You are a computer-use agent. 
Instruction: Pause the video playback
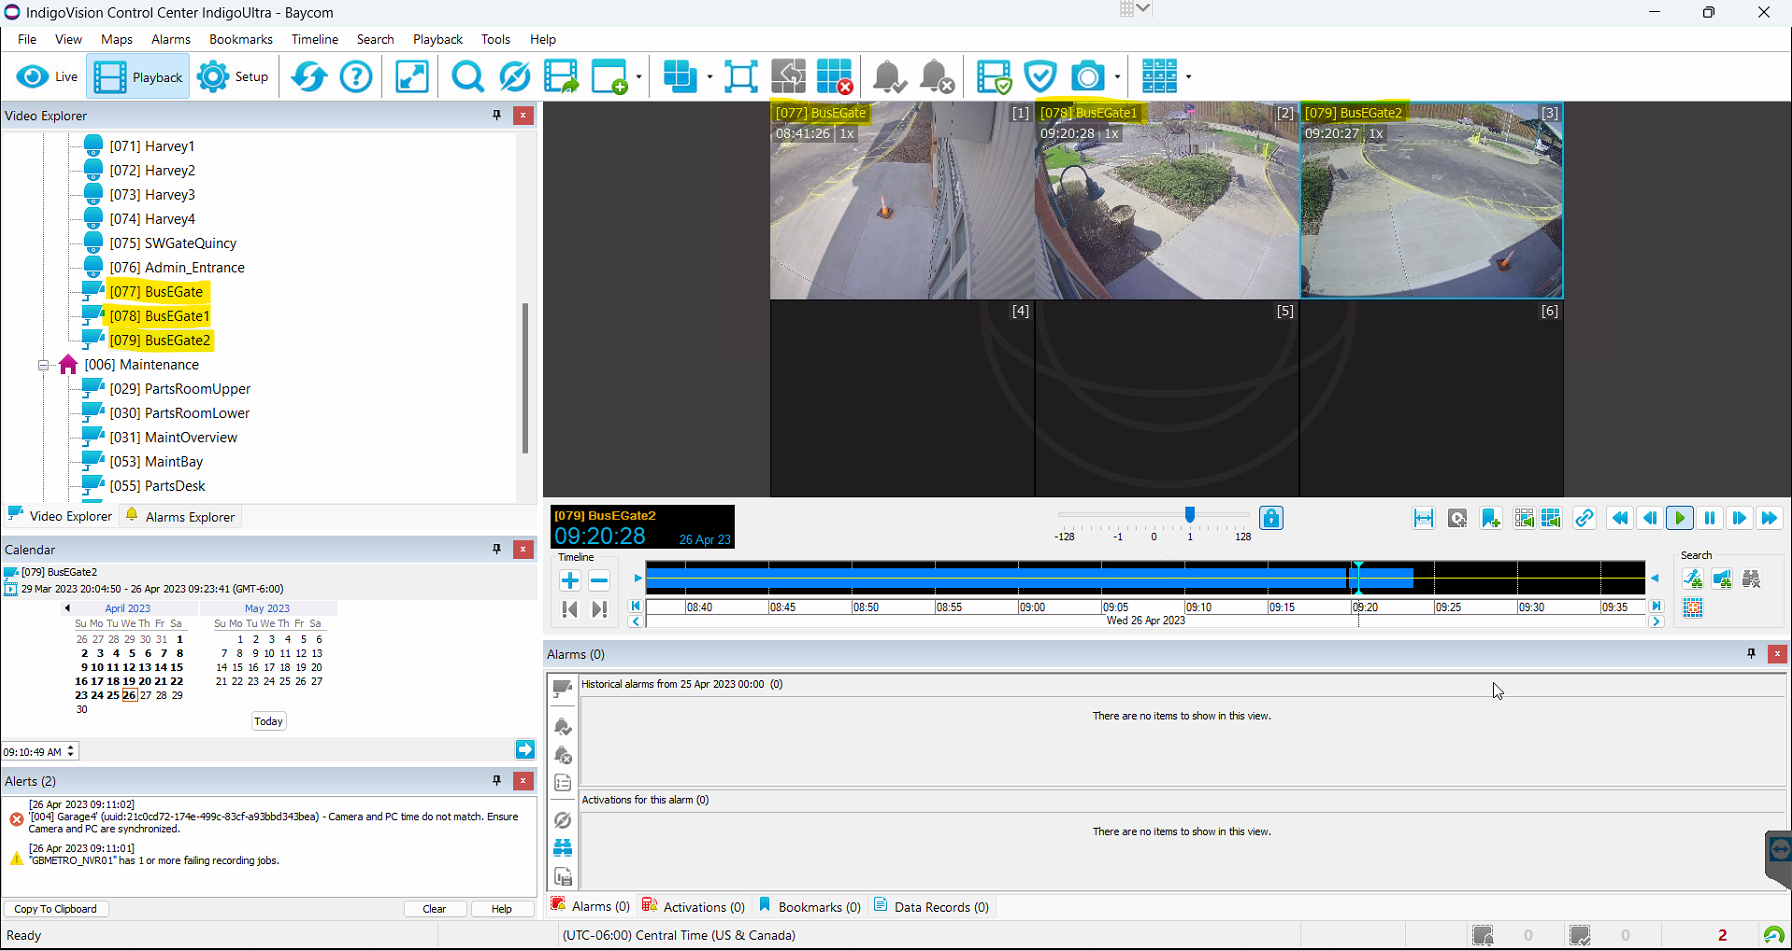pyautogui.click(x=1710, y=518)
